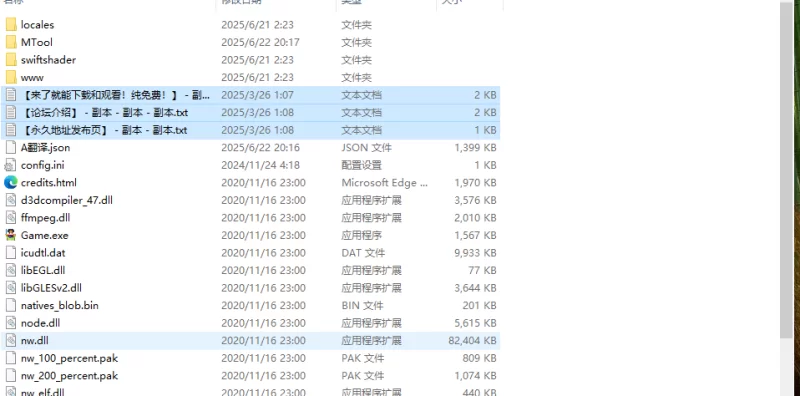Click A翻译.json date 2025/6/22 20:16
The image size is (800, 396).
260,147
